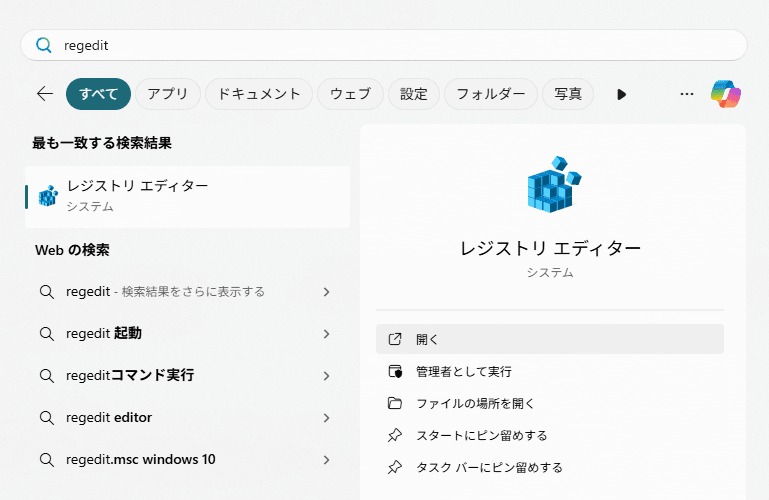
Task: Click the search box containing 'regedit'
Action: click(384, 45)
